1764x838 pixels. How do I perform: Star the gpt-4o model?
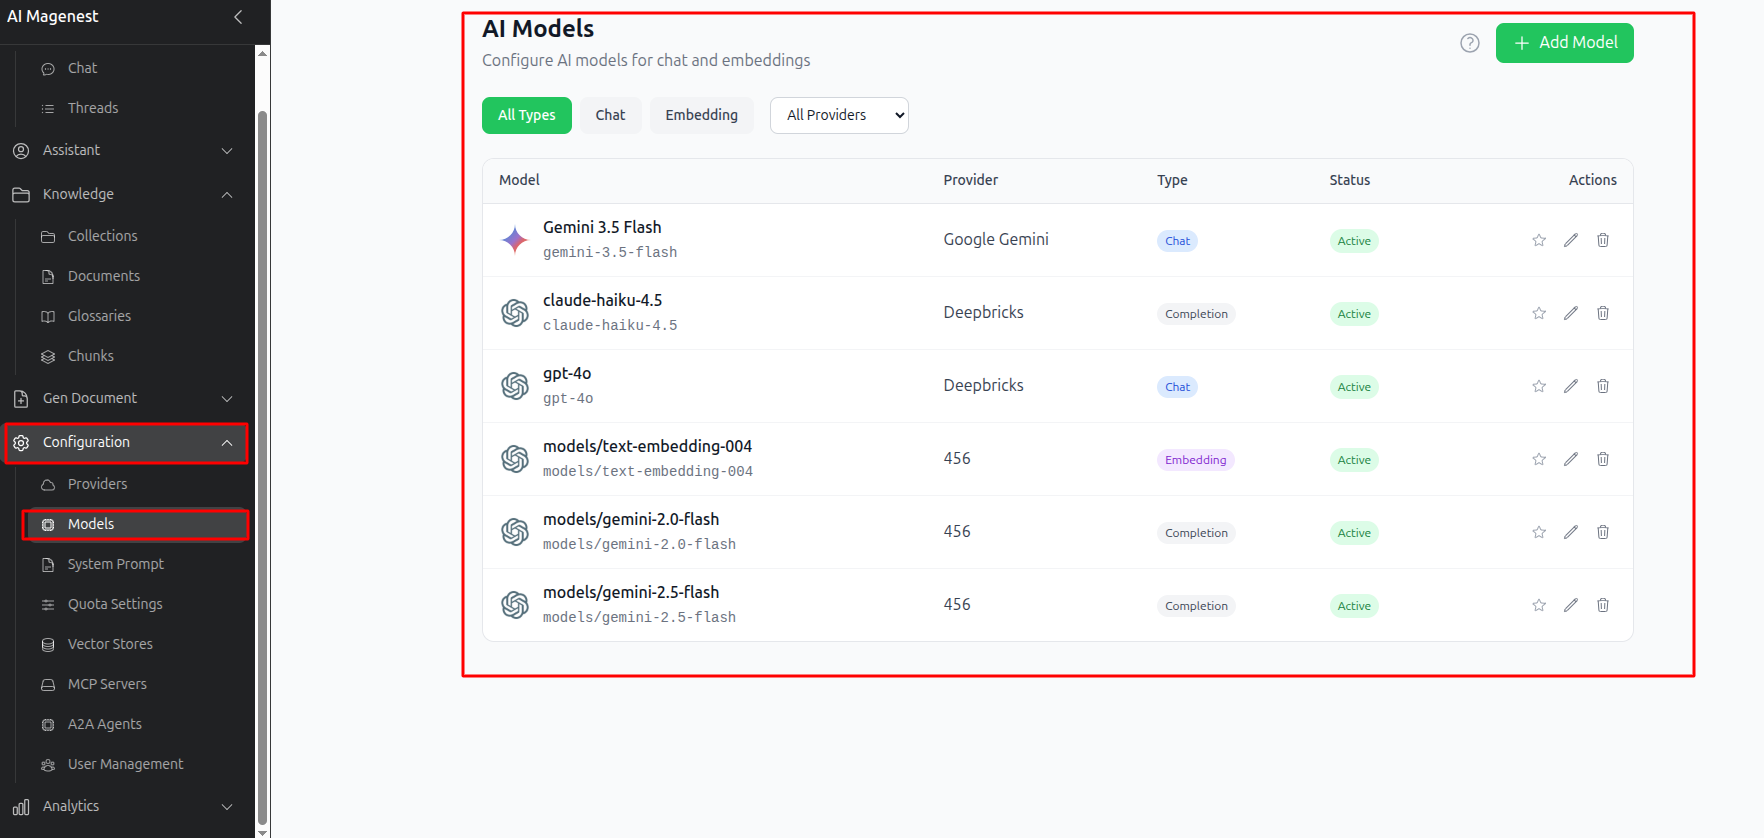point(1539,386)
